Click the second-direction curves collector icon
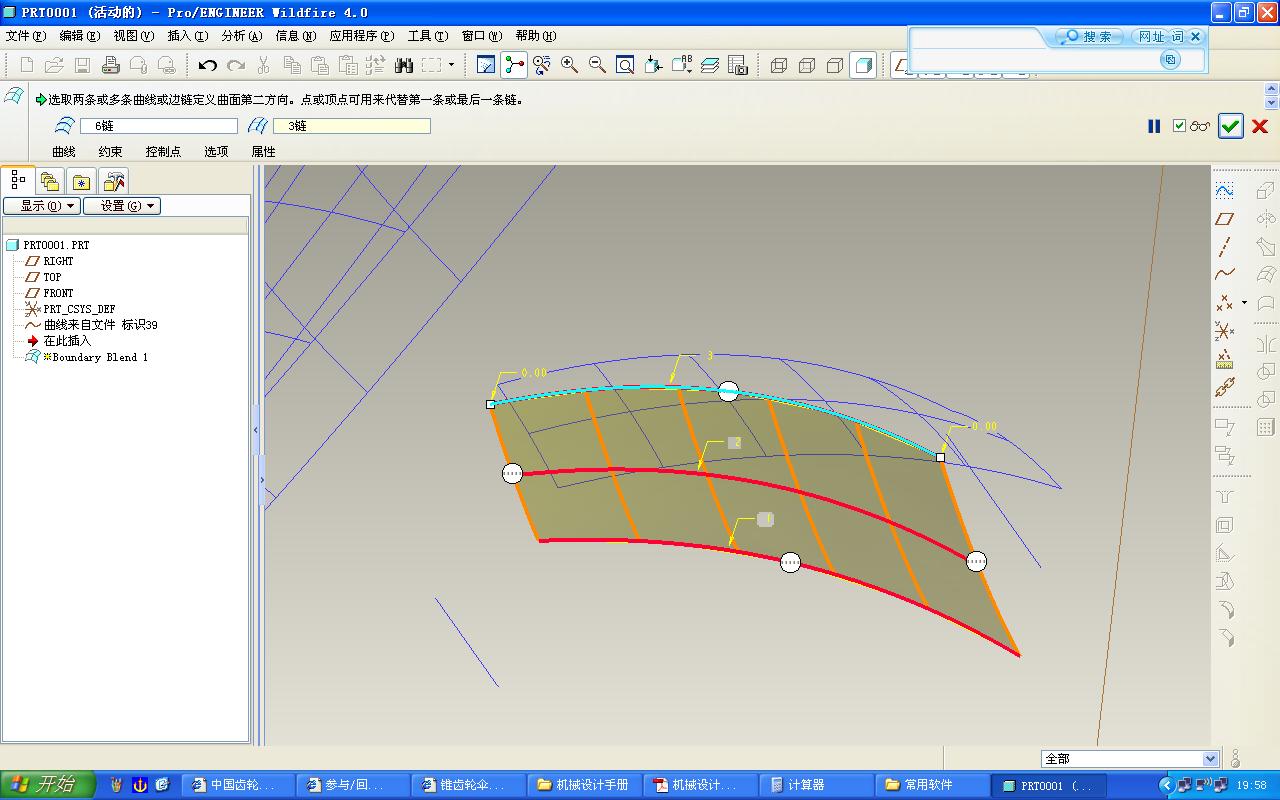The width and height of the screenshot is (1280, 800). [257, 126]
